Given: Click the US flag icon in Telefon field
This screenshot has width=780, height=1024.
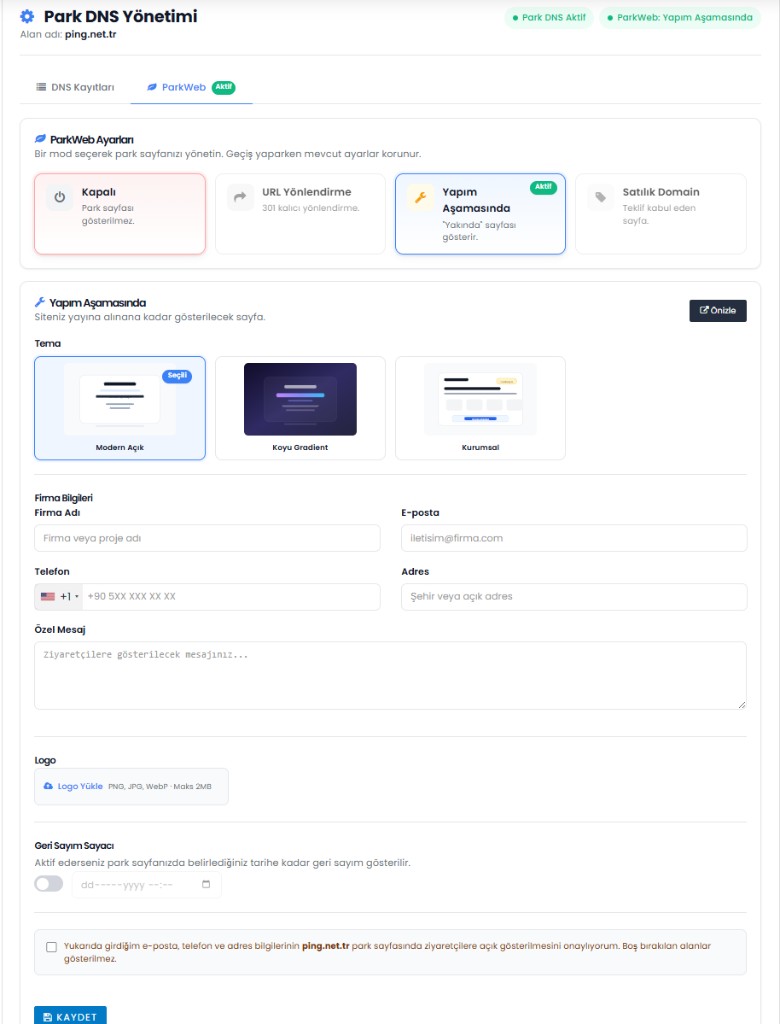Looking at the screenshot, I should pyautogui.click(x=48, y=596).
